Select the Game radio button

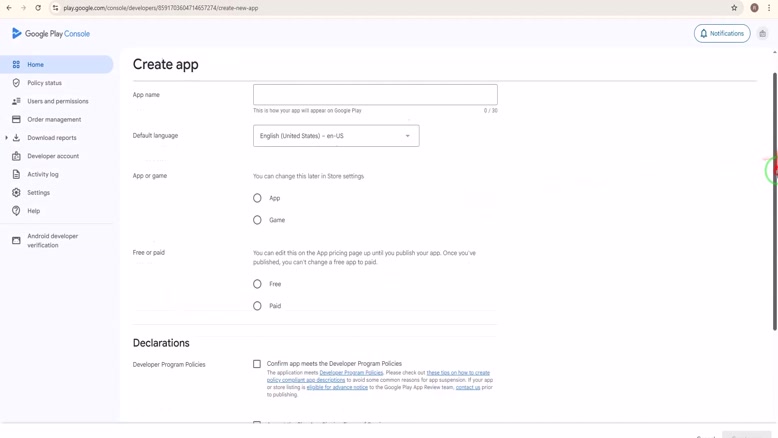[x=257, y=220]
